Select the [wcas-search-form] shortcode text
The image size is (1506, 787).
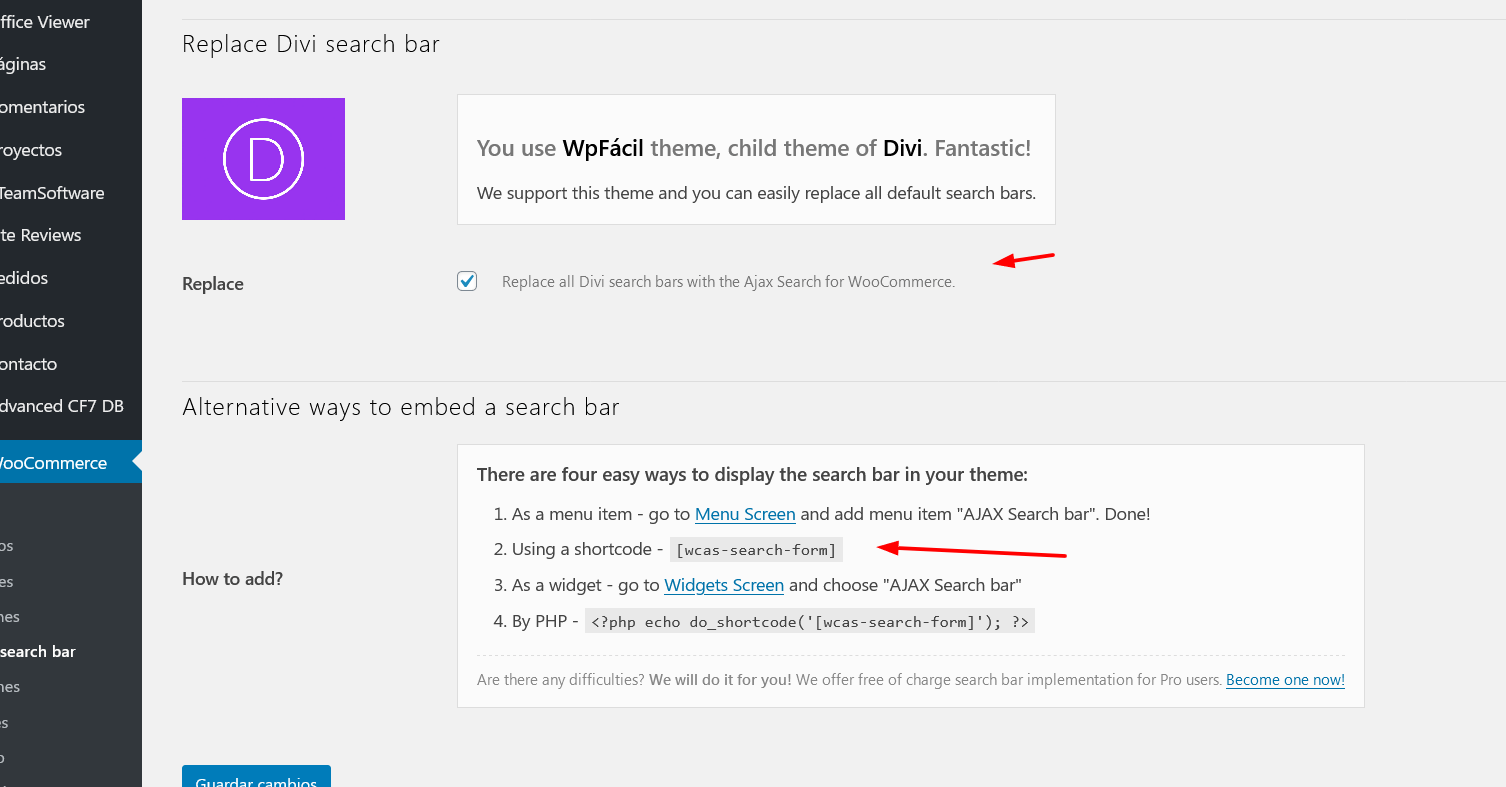[756, 550]
